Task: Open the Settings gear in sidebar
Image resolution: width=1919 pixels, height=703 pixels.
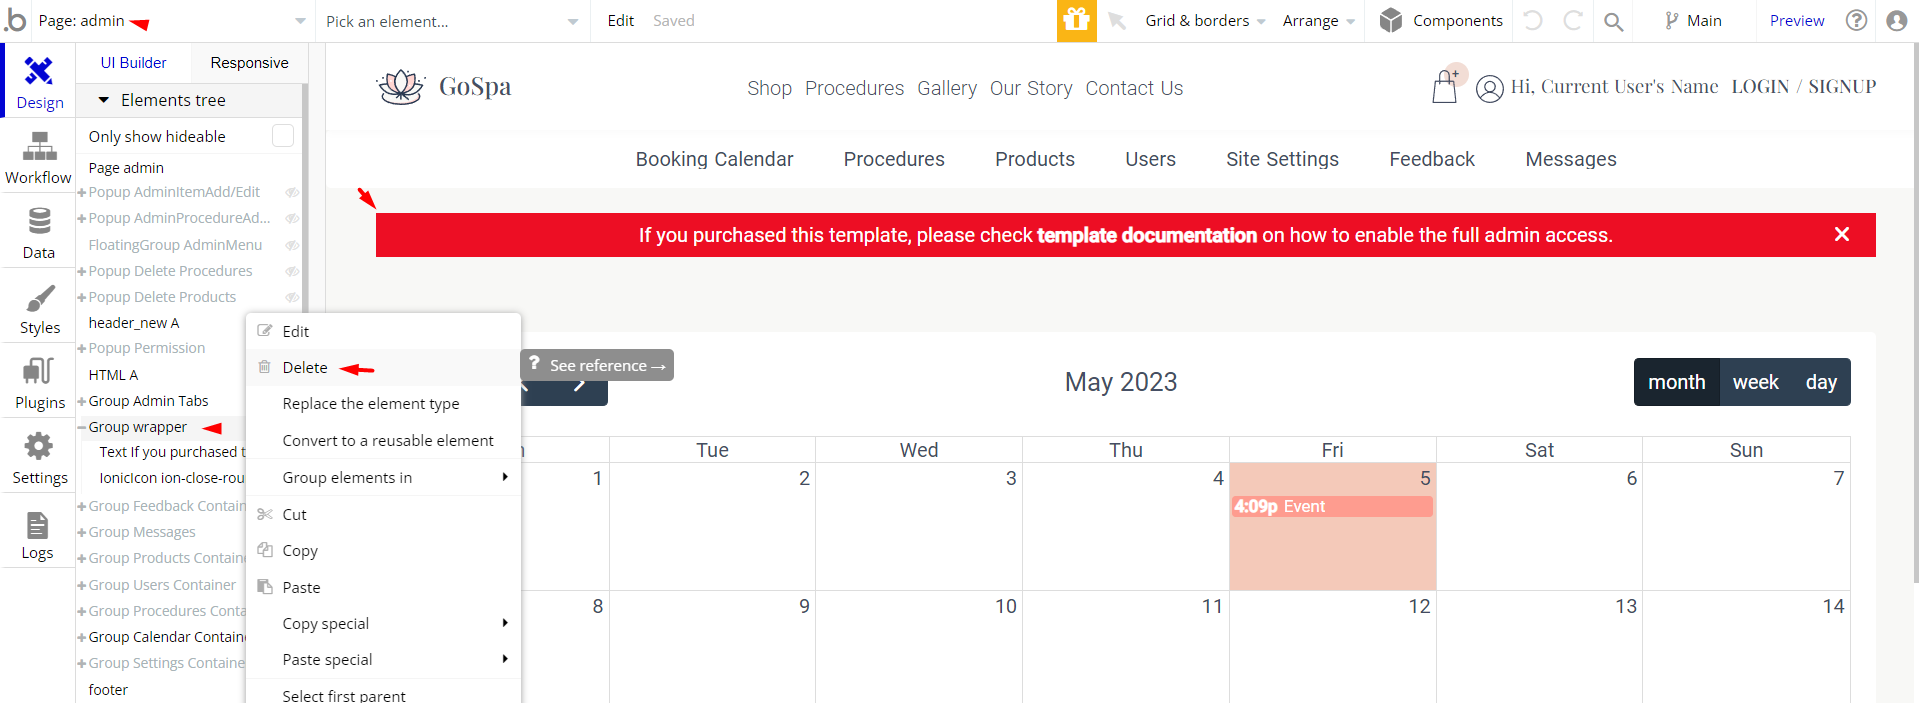Action: pos(39,446)
